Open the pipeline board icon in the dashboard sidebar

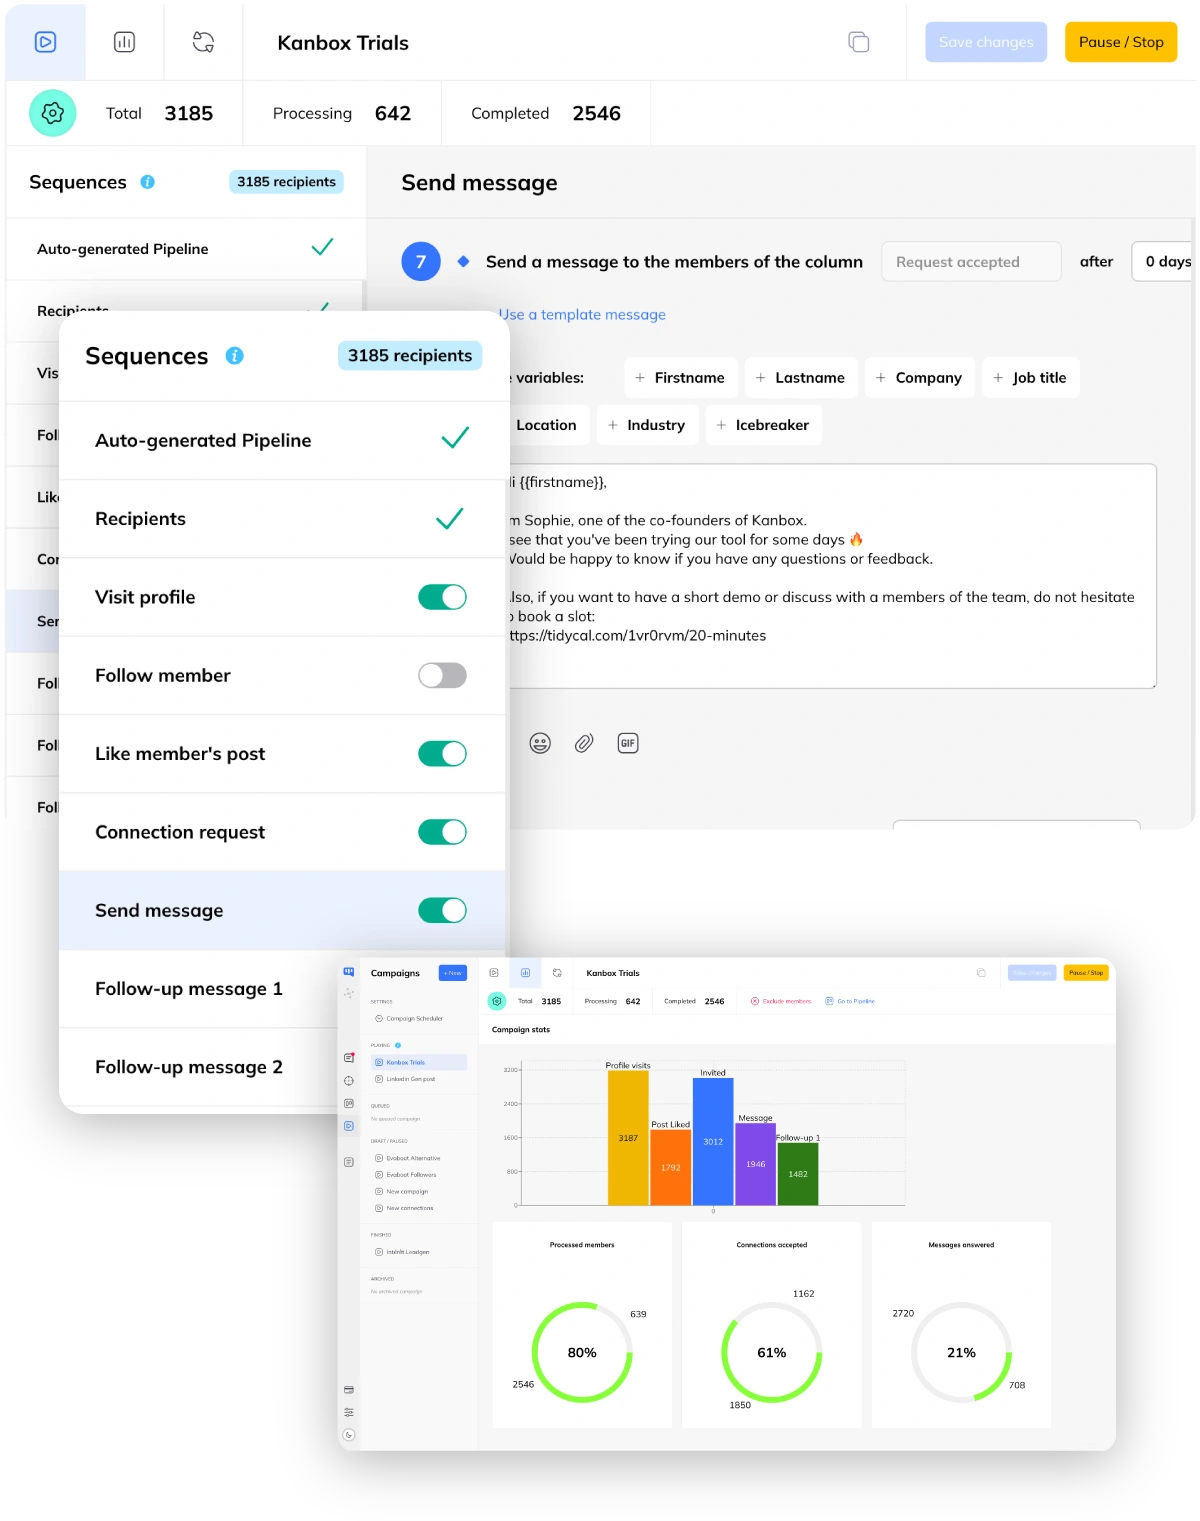pos(348,1103)
